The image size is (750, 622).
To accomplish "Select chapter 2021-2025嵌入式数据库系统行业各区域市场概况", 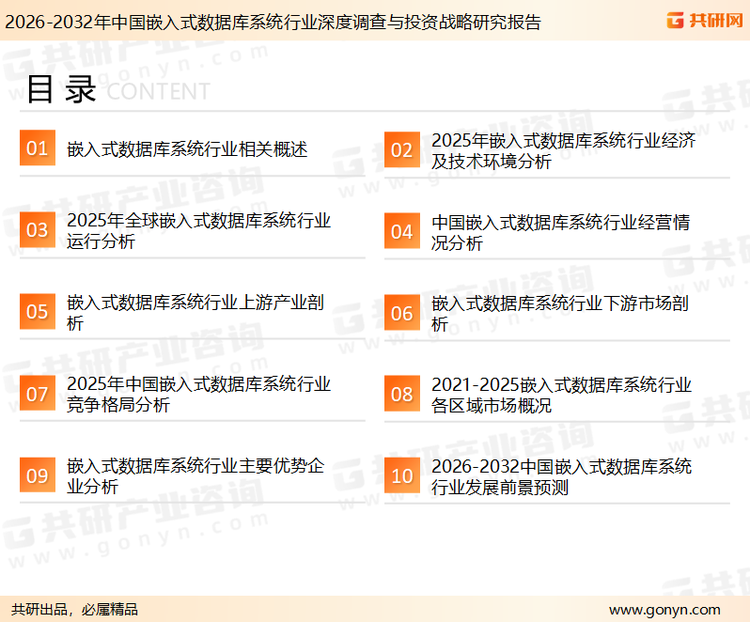I will 562,395.
